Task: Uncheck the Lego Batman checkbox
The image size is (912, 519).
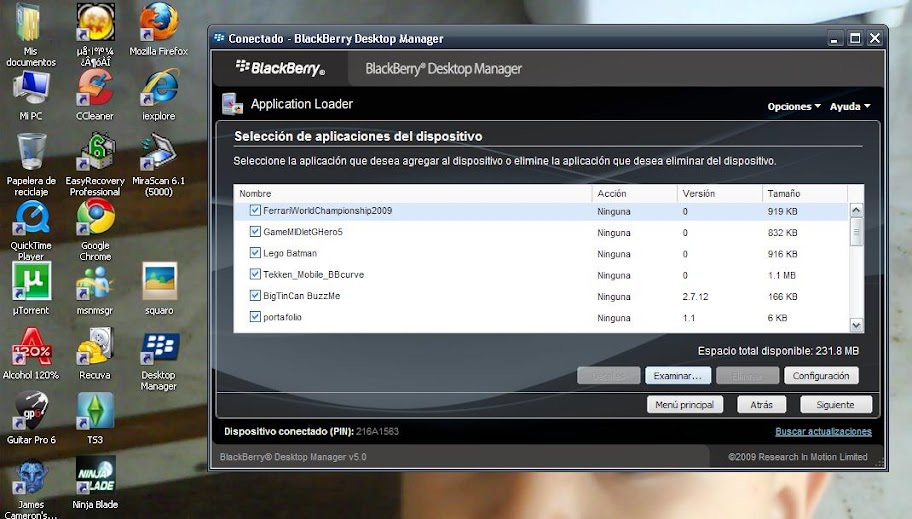Action: [255, 253]
